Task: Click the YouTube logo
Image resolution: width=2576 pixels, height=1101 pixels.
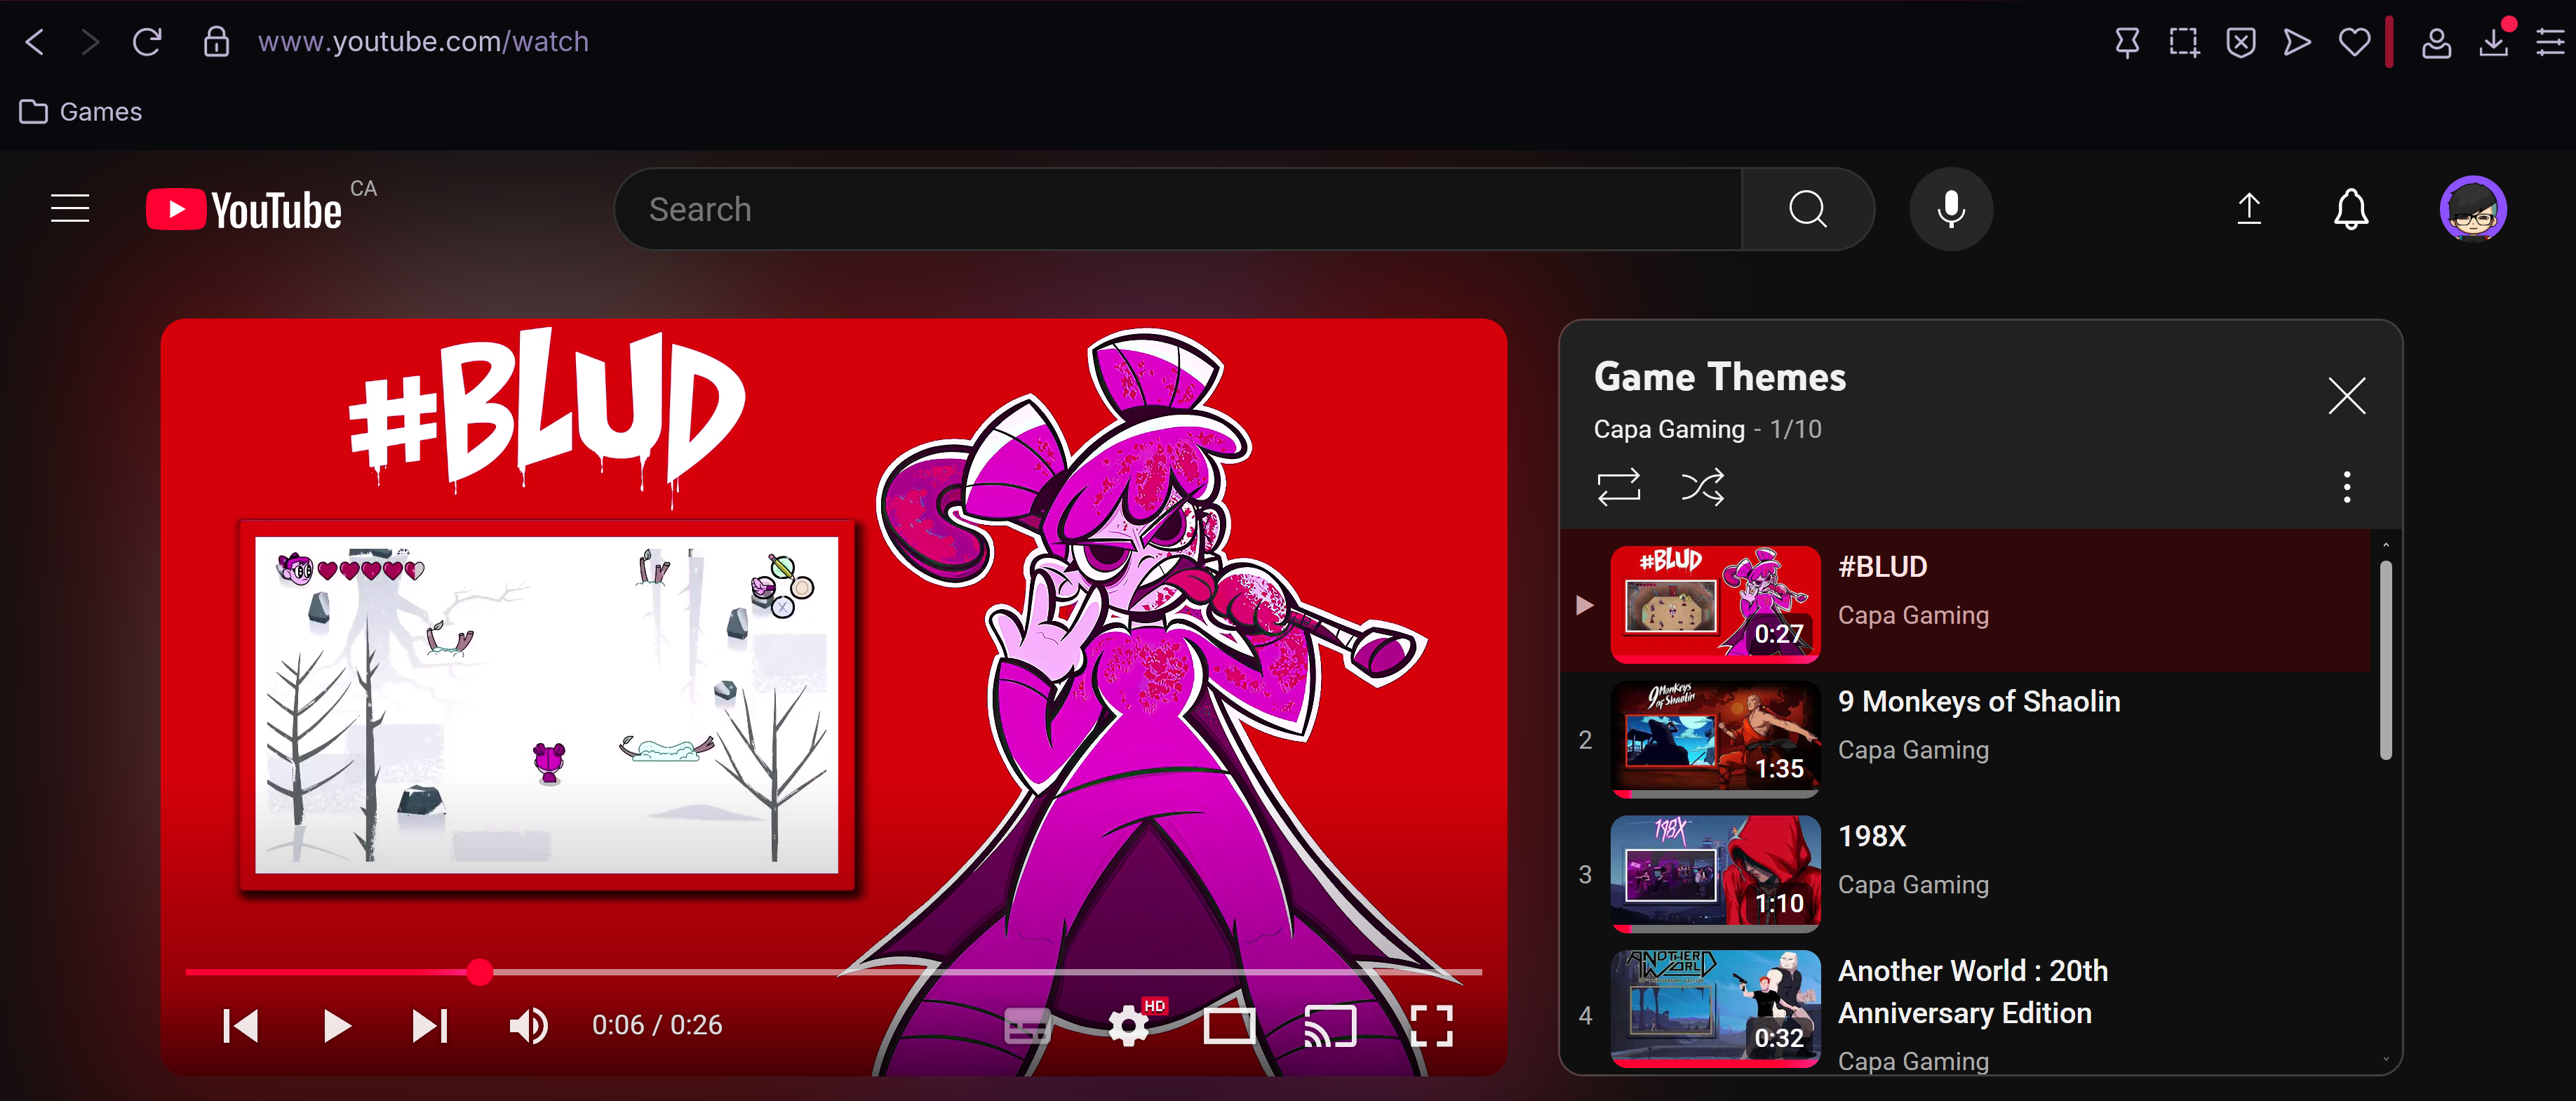Action: 244,209
